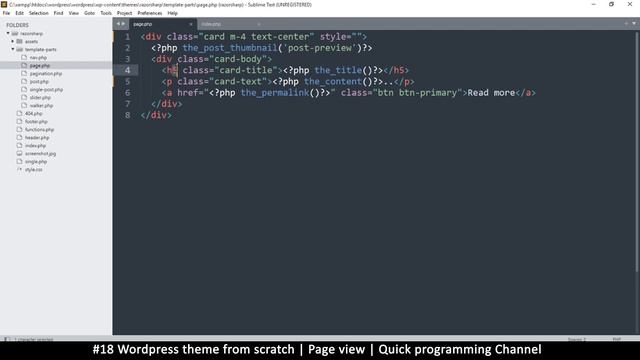Open the Preferences menu
This screenshot has height=360, width=640.
tap(150, 13)
